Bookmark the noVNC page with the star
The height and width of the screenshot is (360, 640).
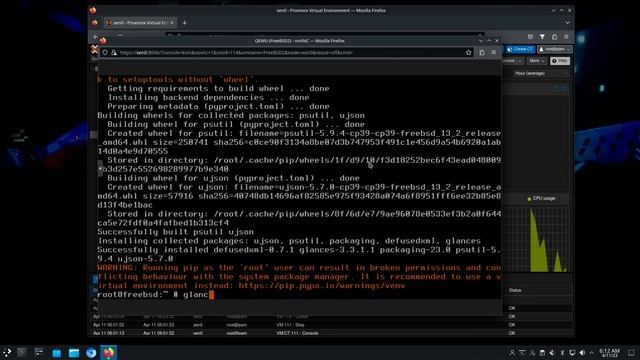click(x=469, y=52)
